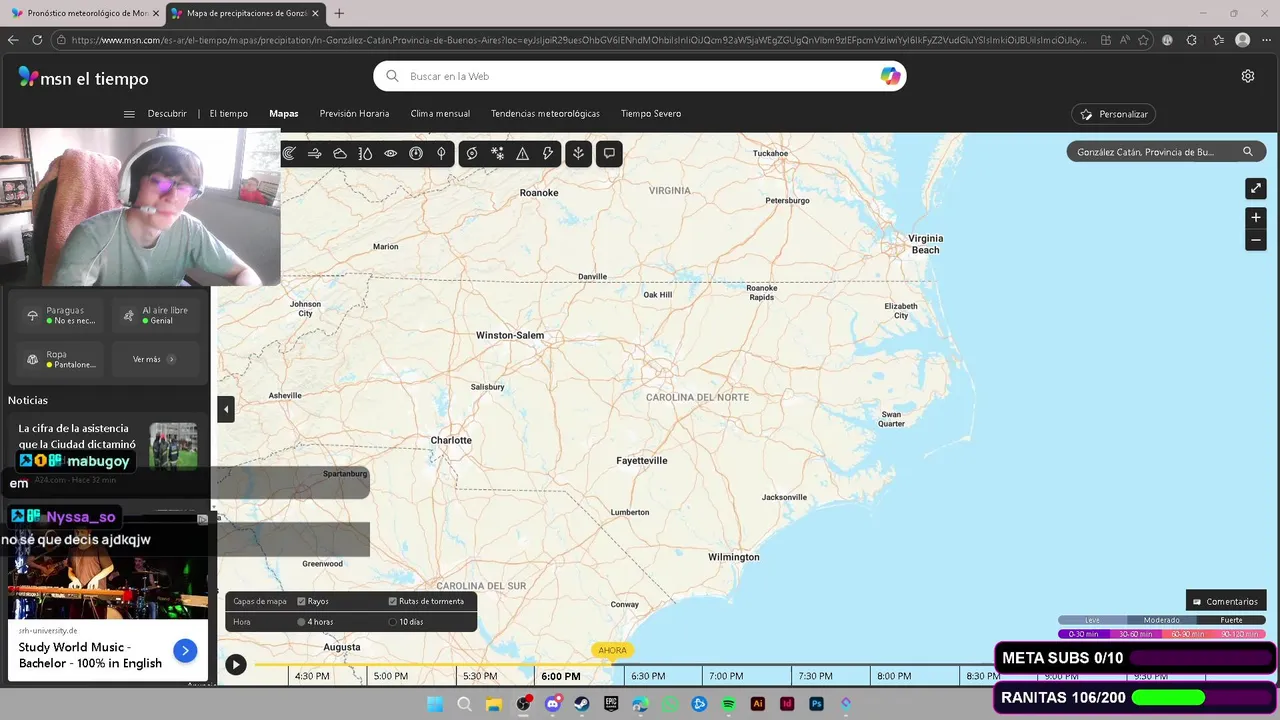Select the visibility eye map layer icon
This screenshot has height=720, width=1280.
[391, 153]
